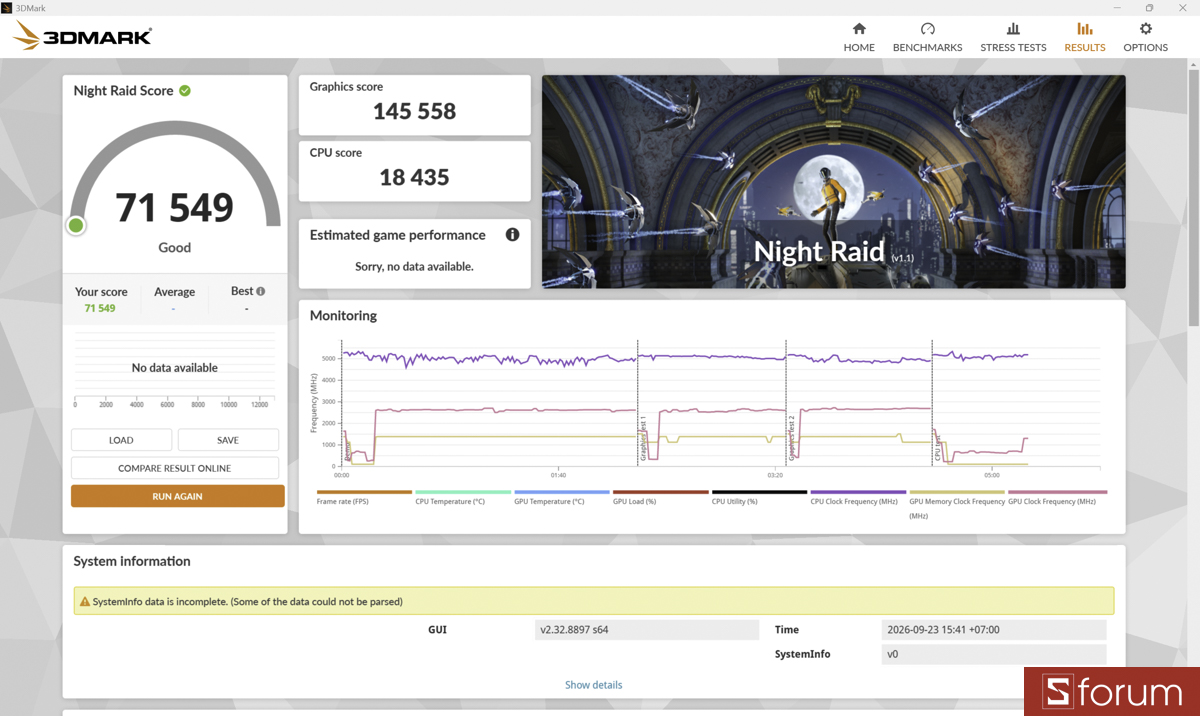The image size is (1200, 716).
Task: Click the GUI version v2.32.8897 s64
Action: tap(648, 630)
